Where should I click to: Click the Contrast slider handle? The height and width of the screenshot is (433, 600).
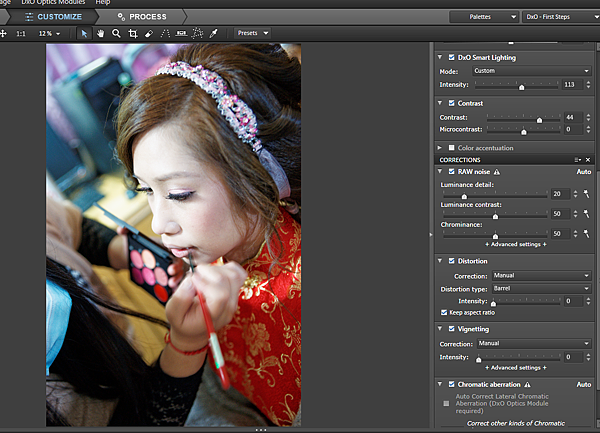coord(539,119)
